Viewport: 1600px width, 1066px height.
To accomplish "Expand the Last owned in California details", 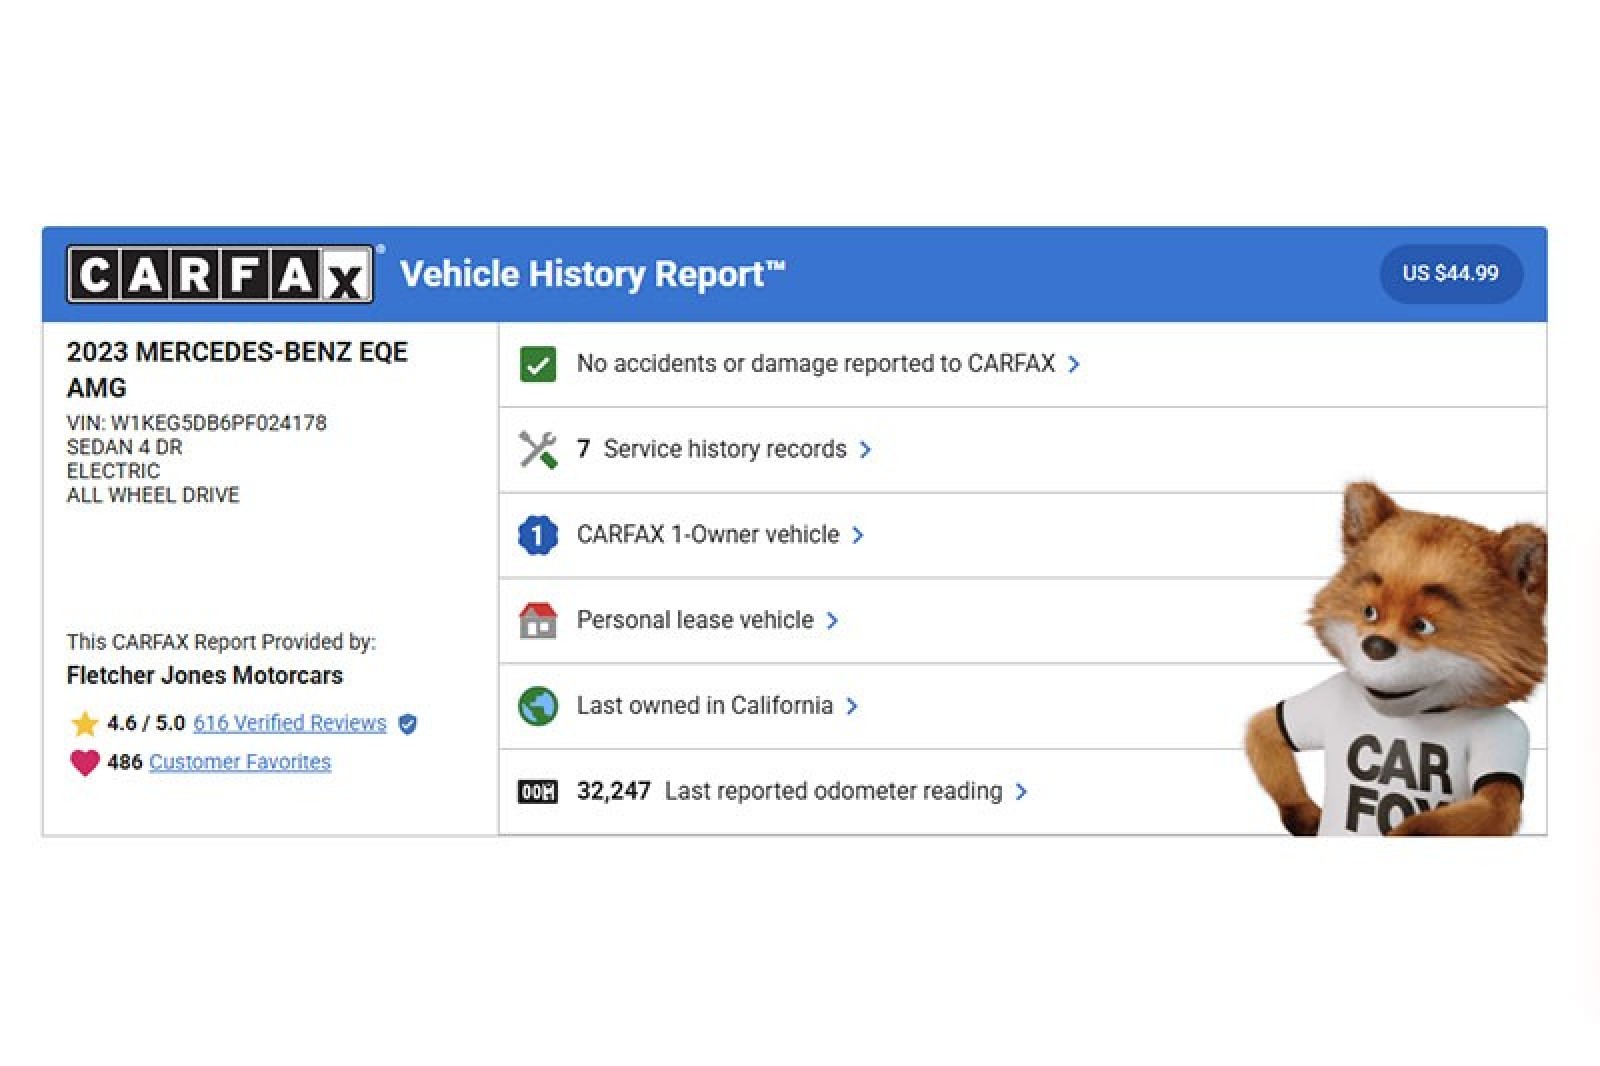I will [x=853, y=706].
